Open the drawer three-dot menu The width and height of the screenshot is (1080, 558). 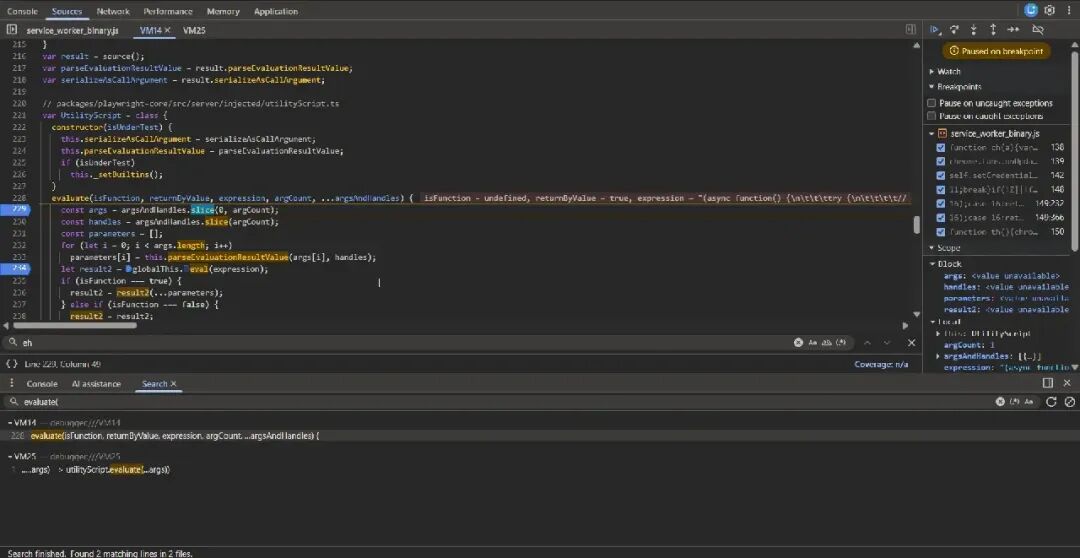point(11,383)
